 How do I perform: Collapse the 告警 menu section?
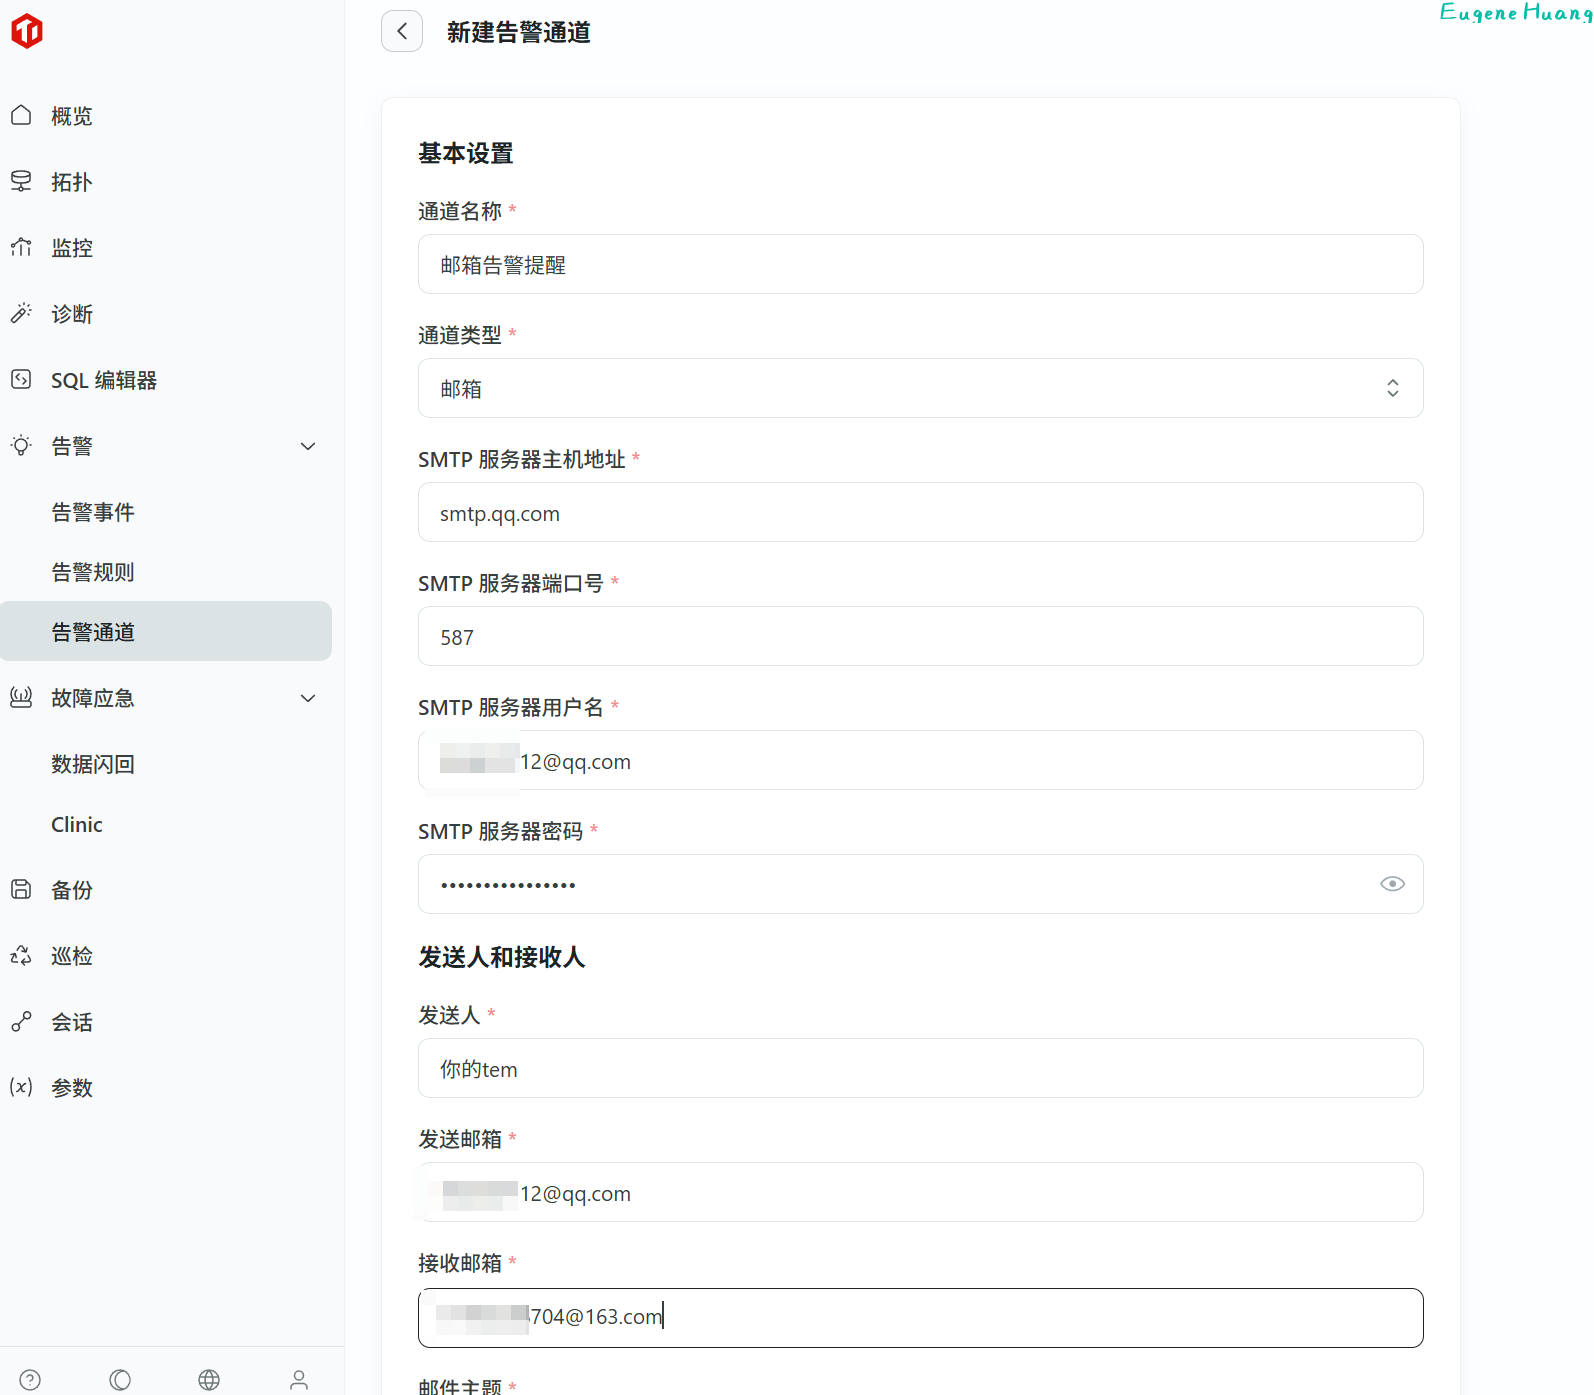308,446
